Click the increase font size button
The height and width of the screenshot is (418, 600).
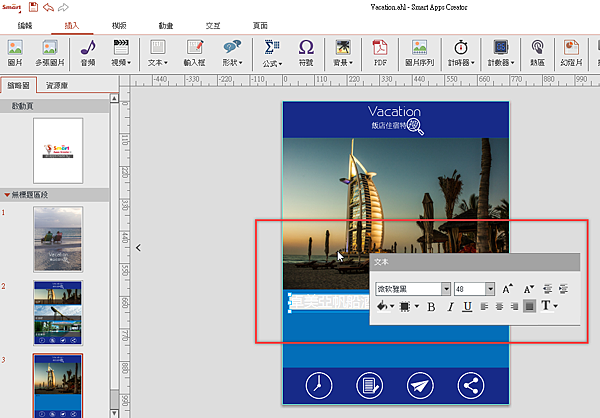click(507, 288)
